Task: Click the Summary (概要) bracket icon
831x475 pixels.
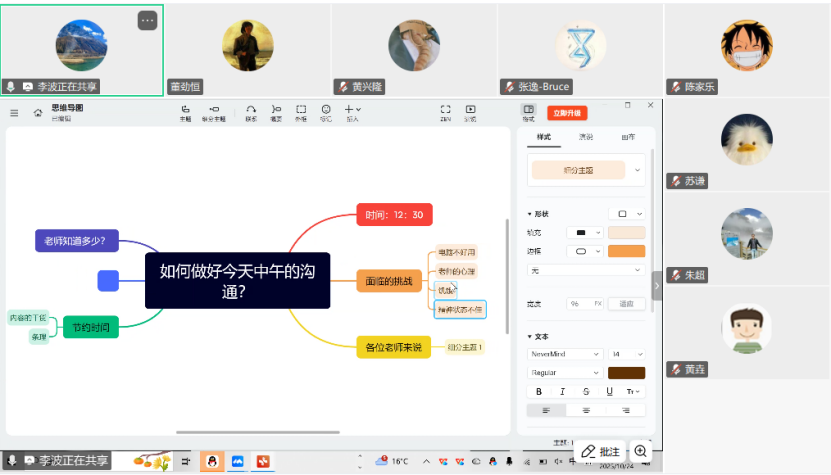Action: pos(276,110)
